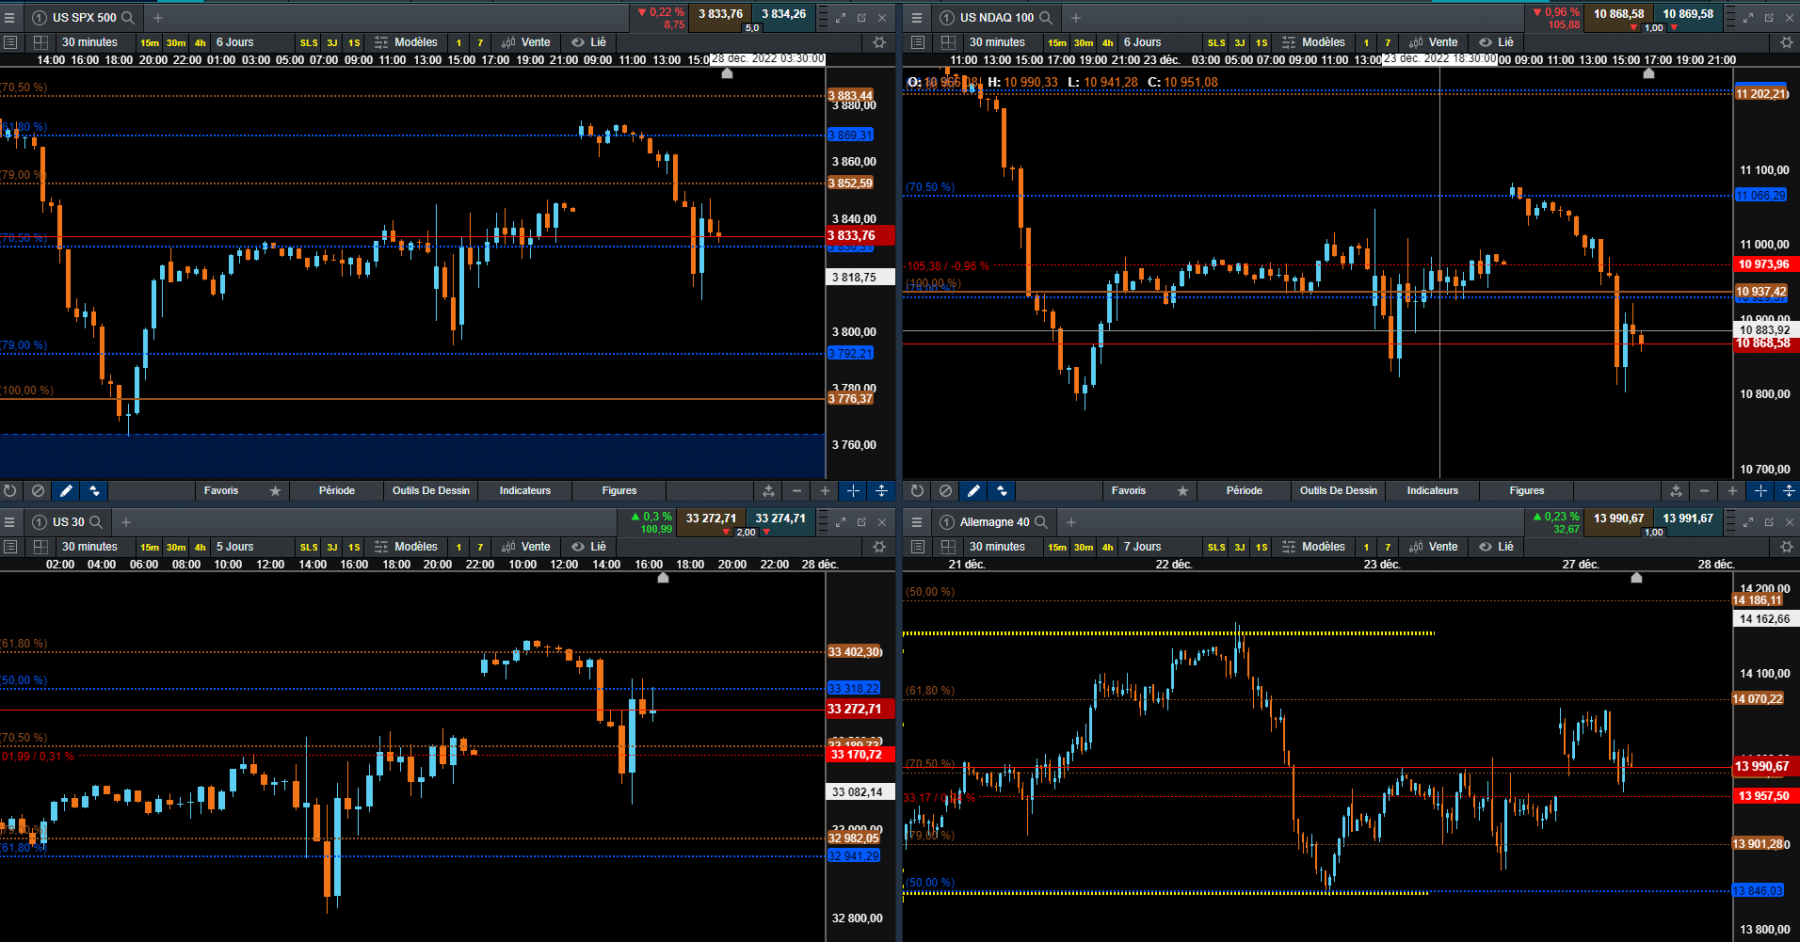Image resolution: width=1800 pixels, height=942 pixels.
Task: Open Outils De Dessin under US NDAQ 100 chart
Action: click(1339, 491)
